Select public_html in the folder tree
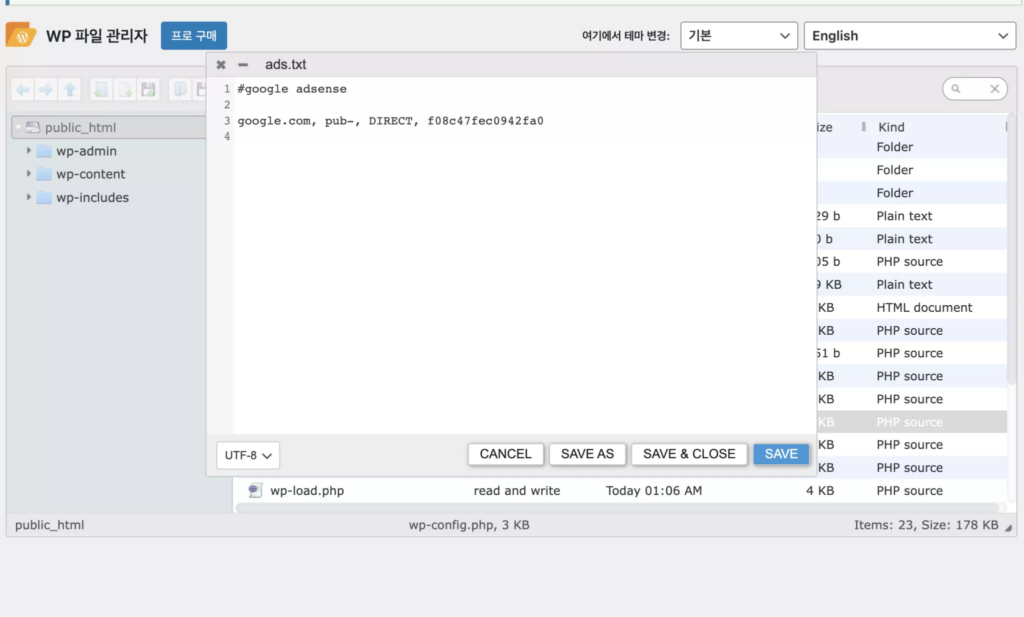The image size is (1024, 617). point(80,127)
